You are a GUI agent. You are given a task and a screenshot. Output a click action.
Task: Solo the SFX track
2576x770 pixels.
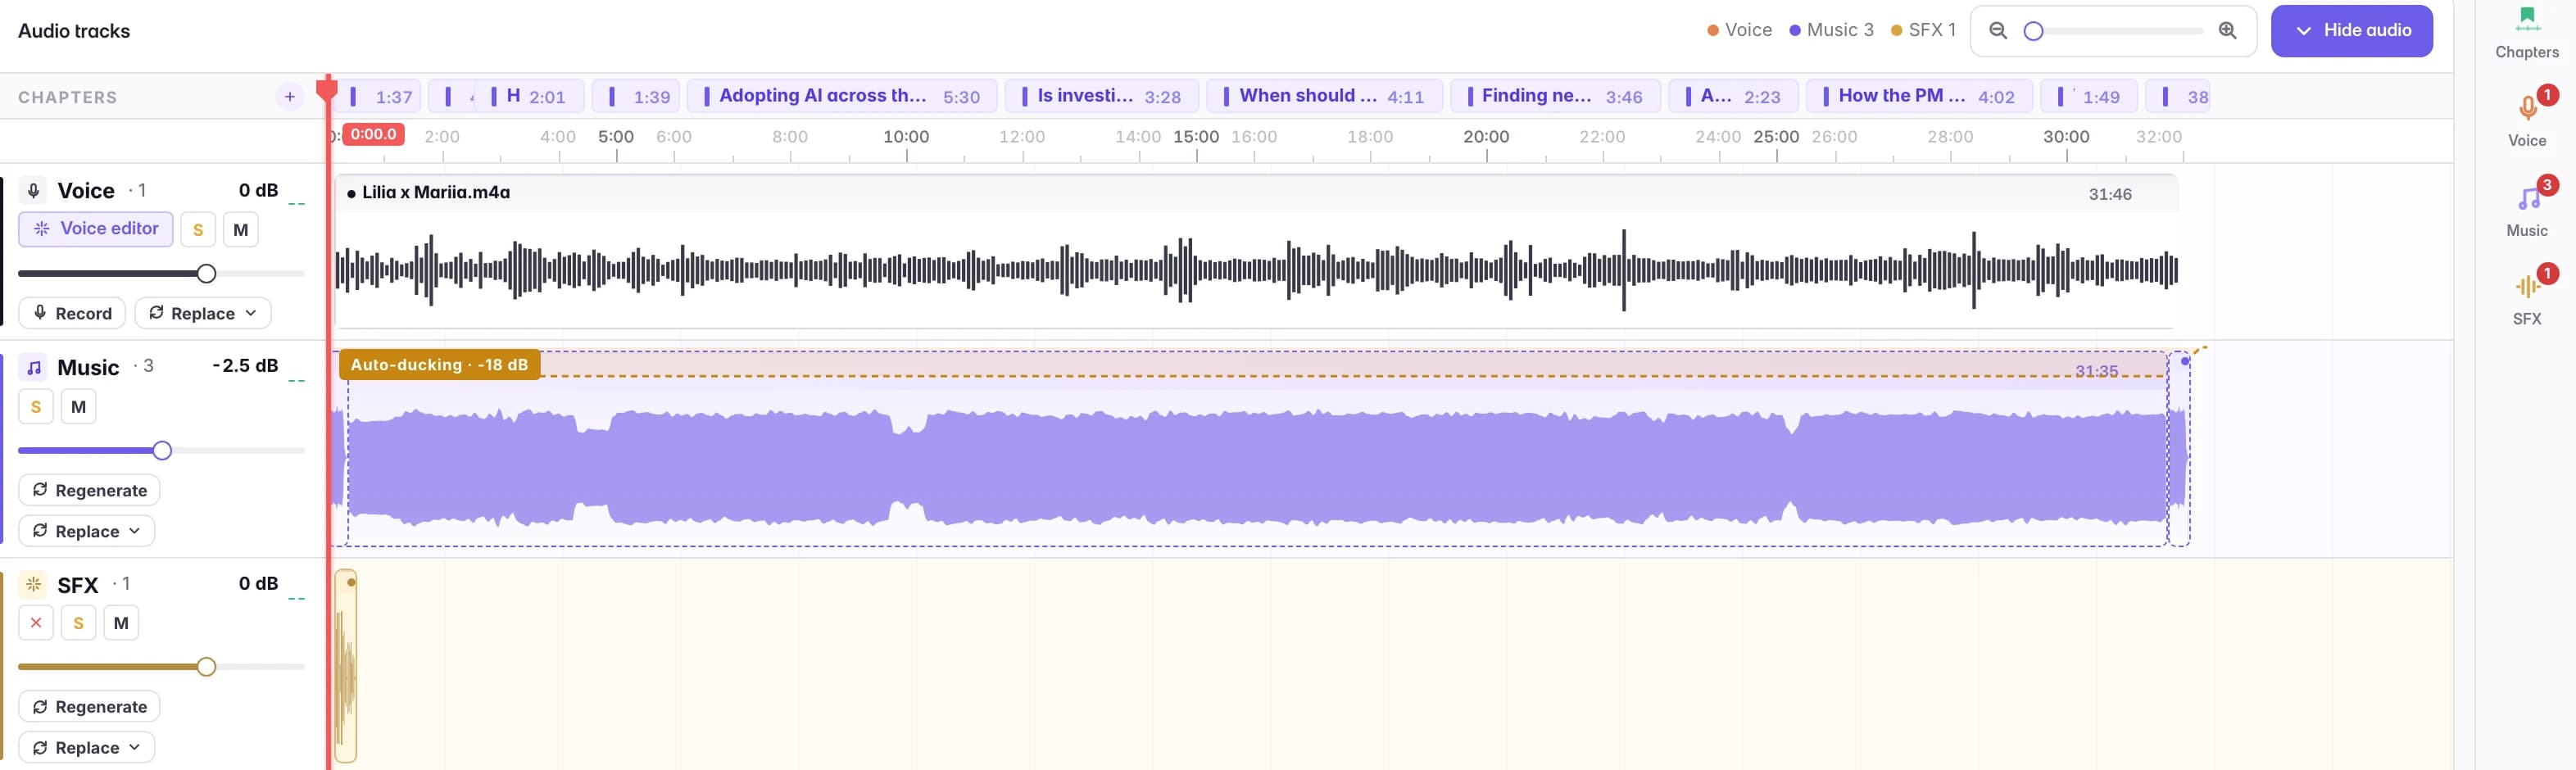[x=78, y=623]
